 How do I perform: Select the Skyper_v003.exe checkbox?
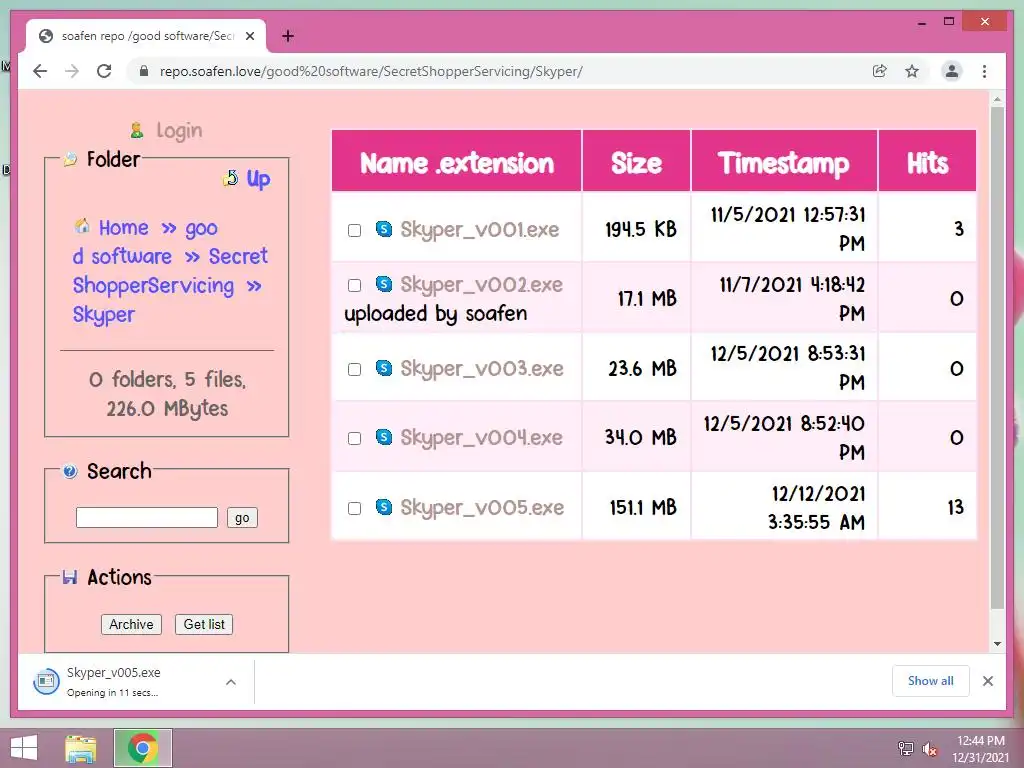pos(355,369)
